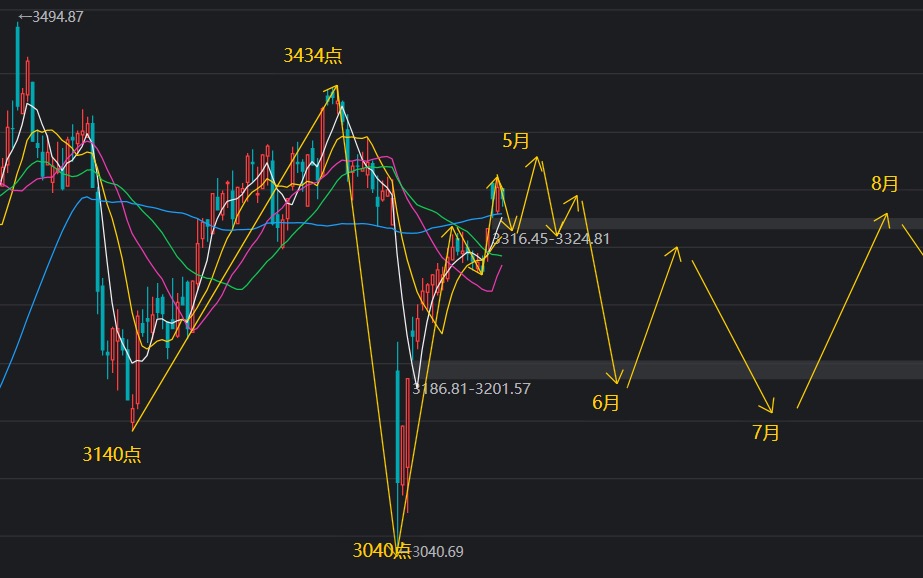
Task: Click the yellow 3040点 bottom annotation
Action: [381, 550]
